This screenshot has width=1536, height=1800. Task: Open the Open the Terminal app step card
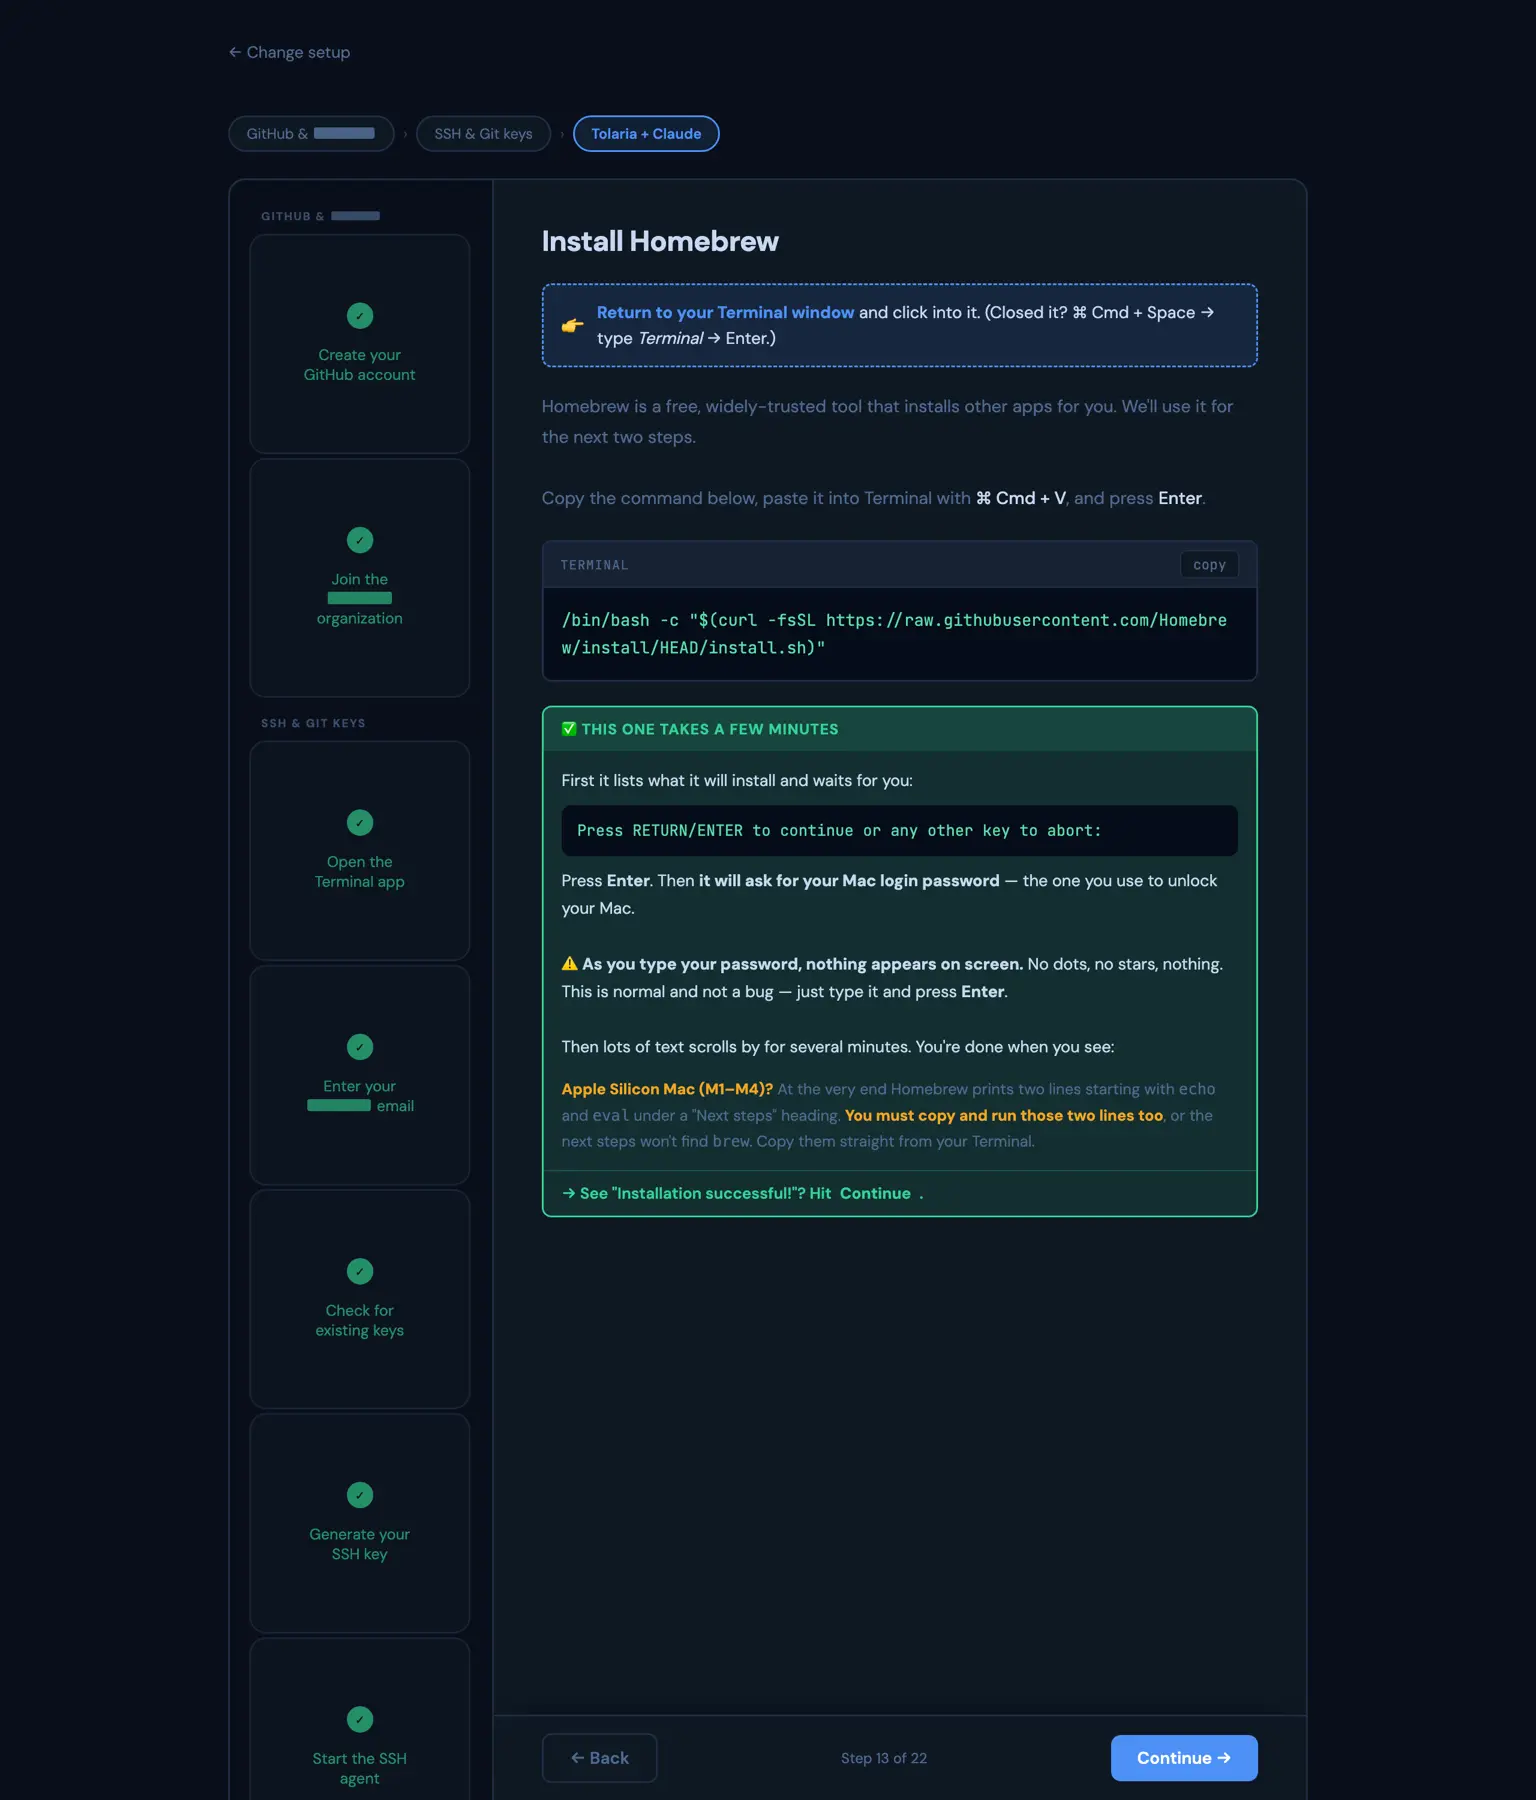360,851
